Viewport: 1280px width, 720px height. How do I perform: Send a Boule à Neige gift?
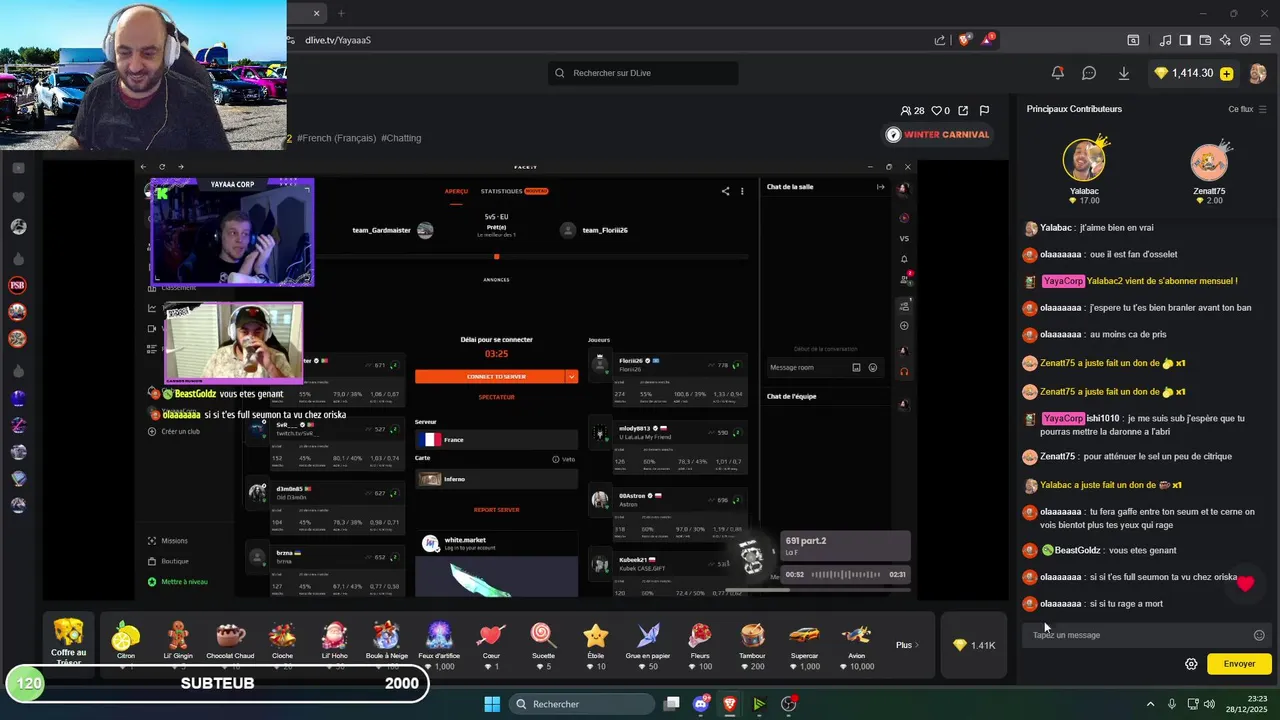pyautogui.click(x=386, y=643)
